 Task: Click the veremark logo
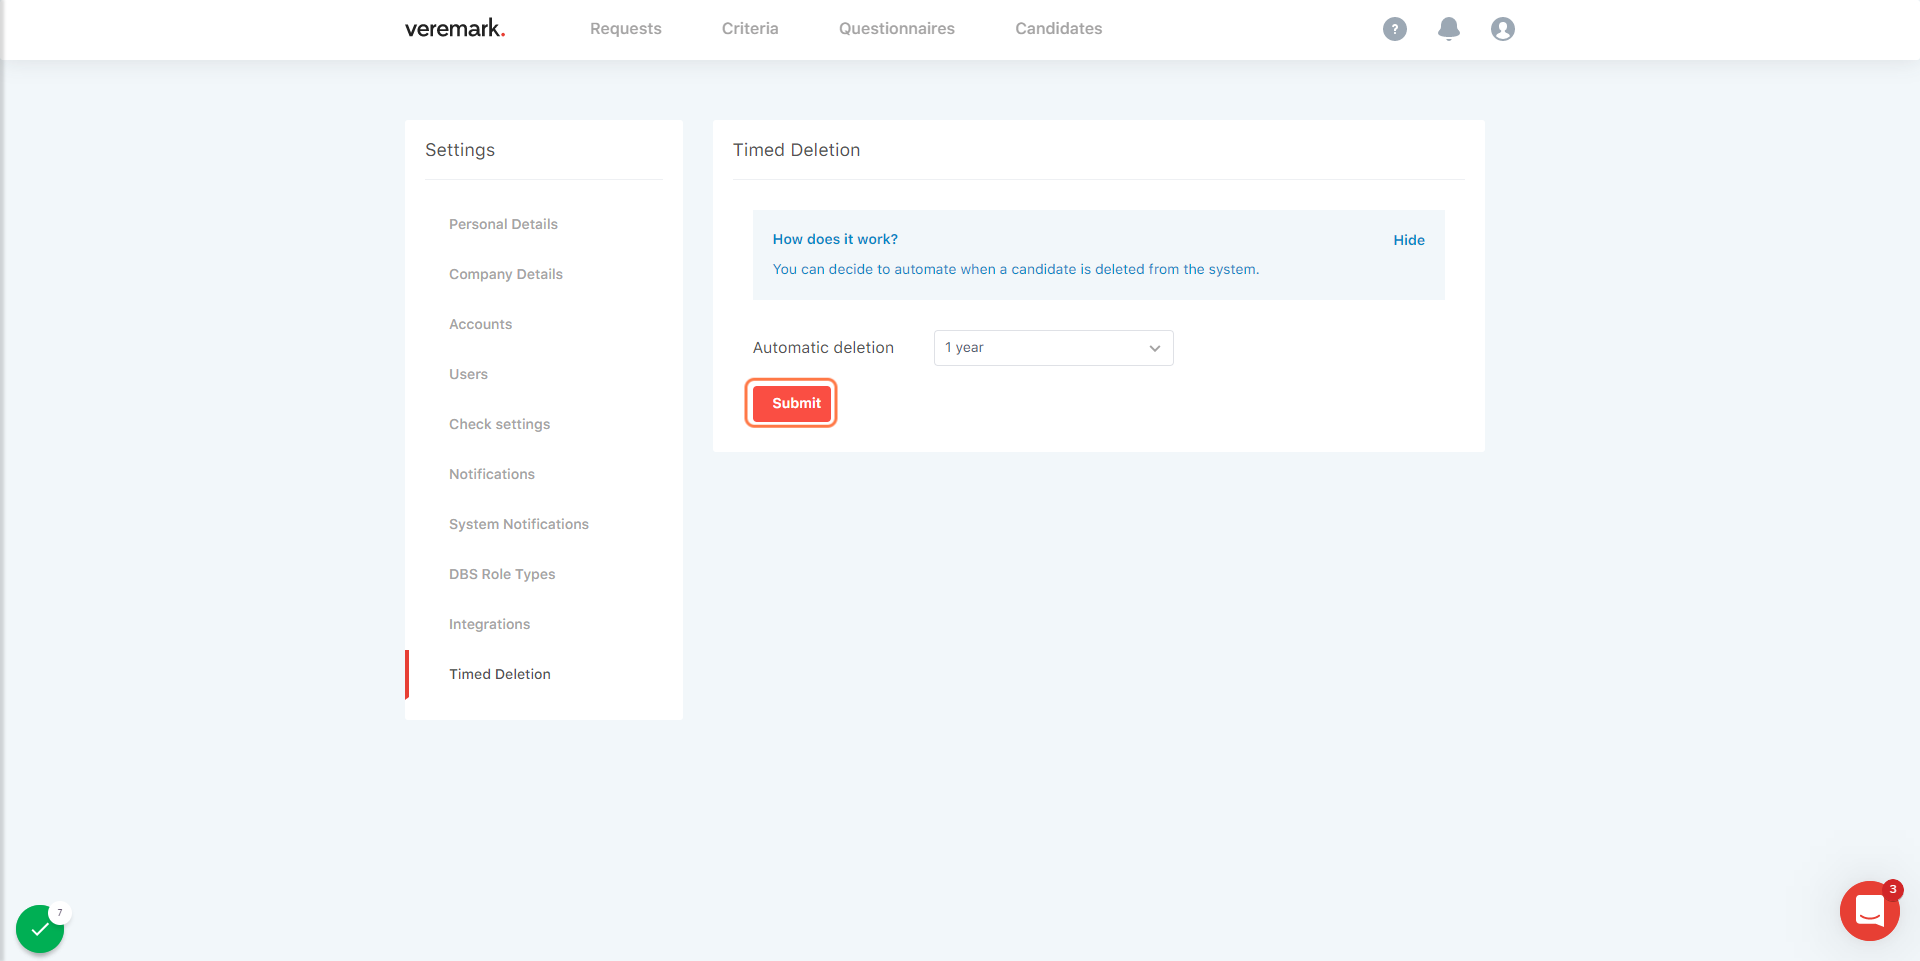455,29
